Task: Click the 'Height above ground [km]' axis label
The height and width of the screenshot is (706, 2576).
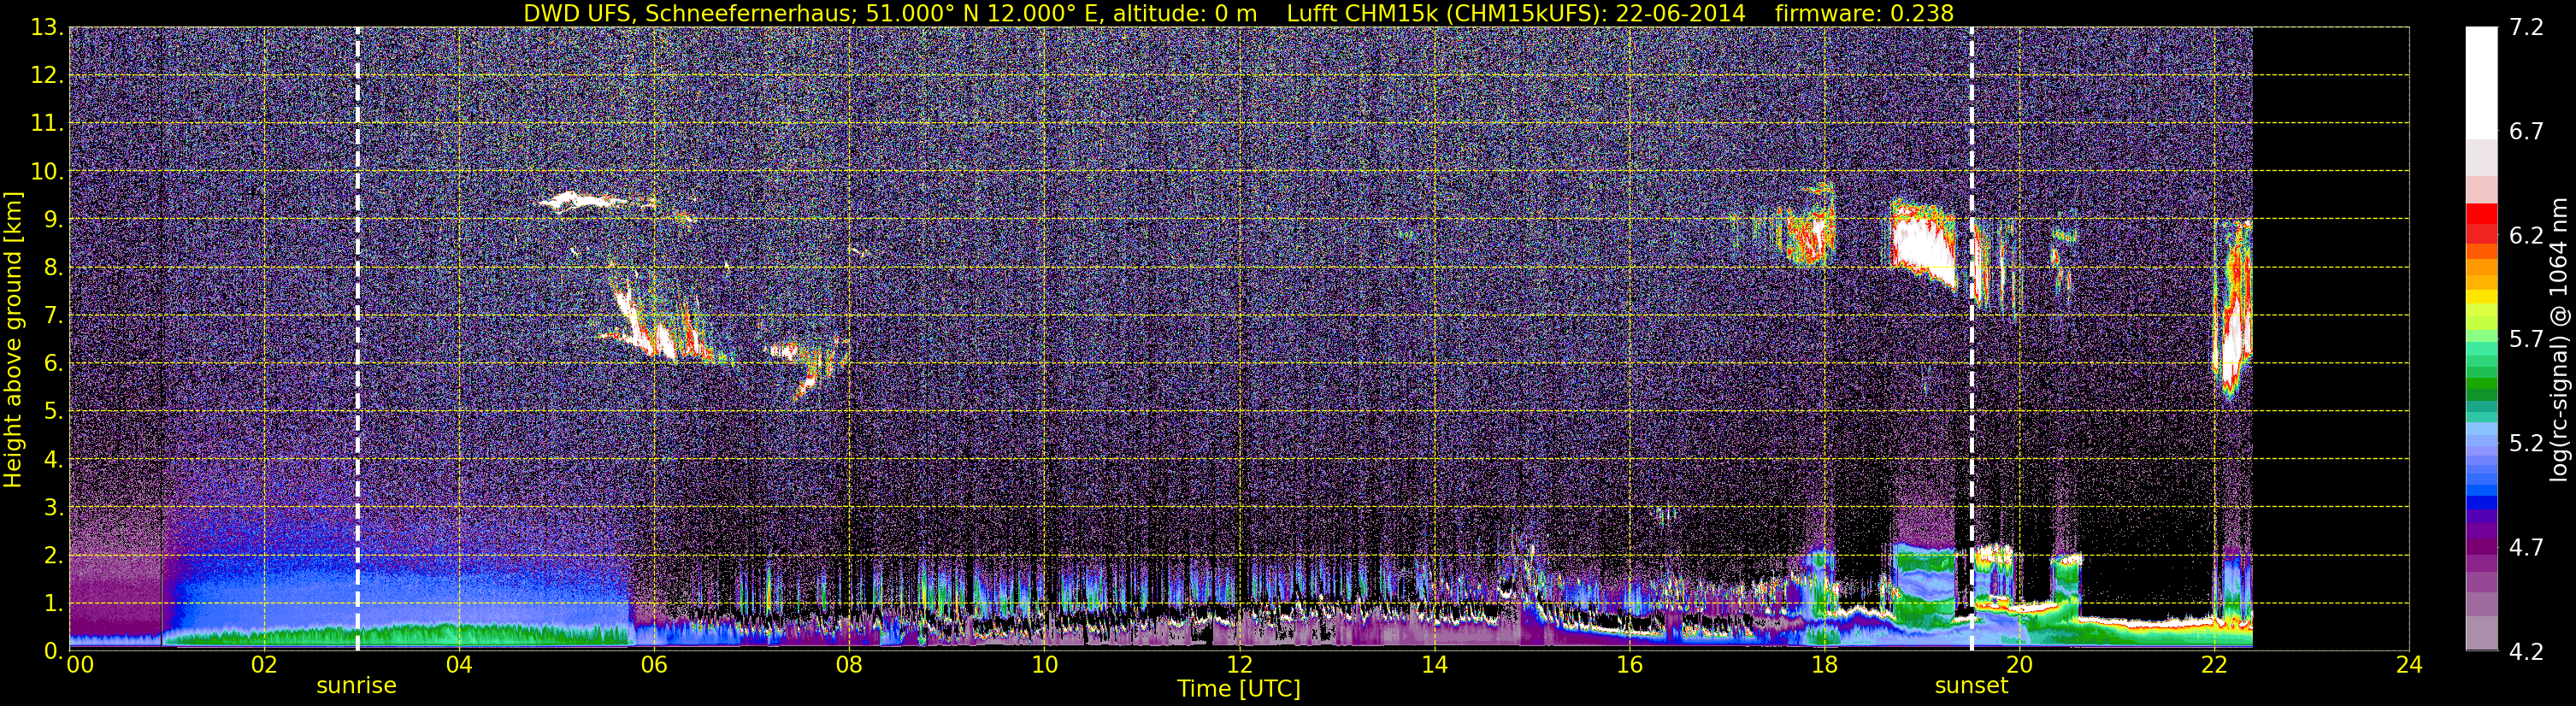Action: point(13,339)
